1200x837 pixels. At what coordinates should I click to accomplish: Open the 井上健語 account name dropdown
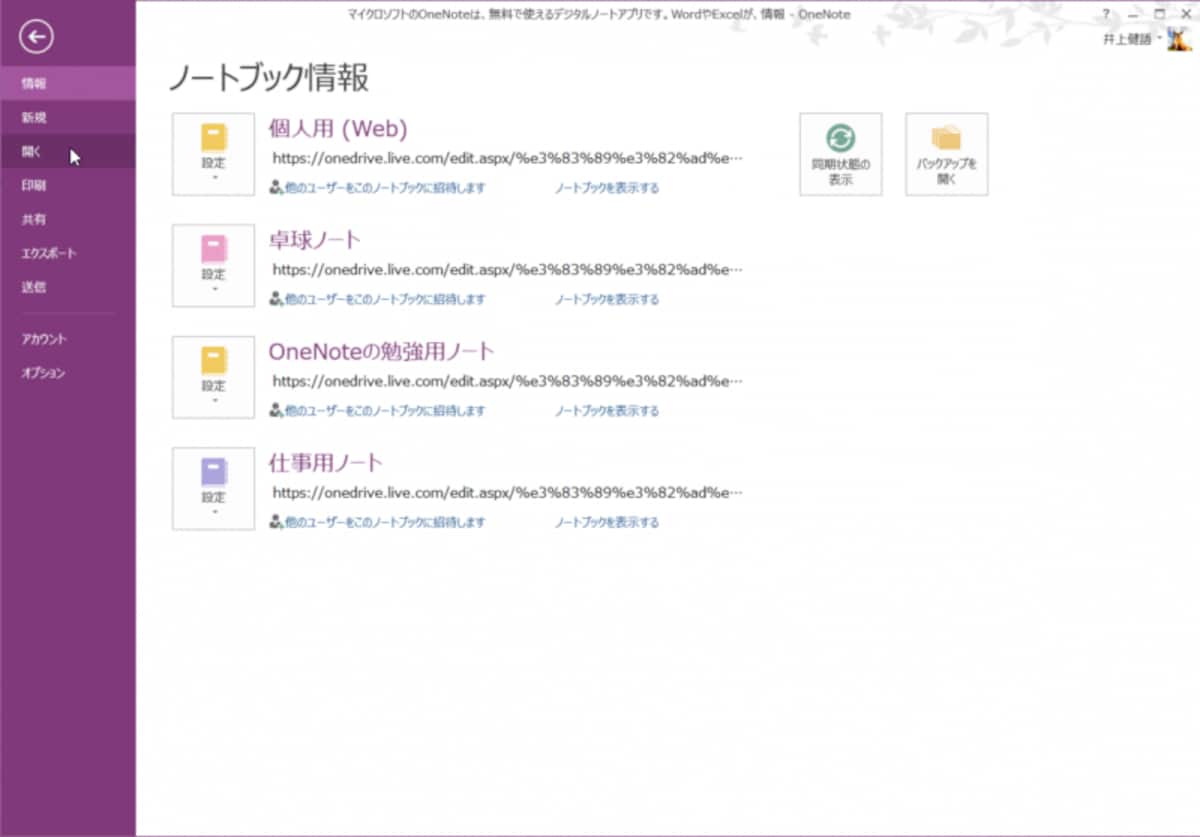tap(1132, 39)
